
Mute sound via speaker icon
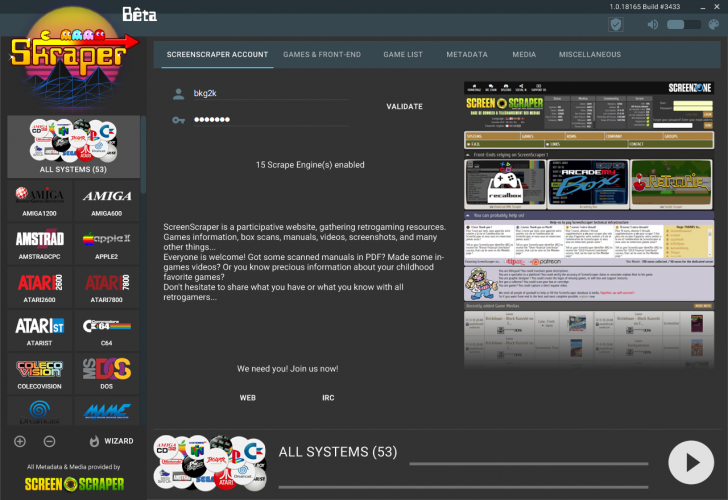pyautogui.click(x=652, y=24)
